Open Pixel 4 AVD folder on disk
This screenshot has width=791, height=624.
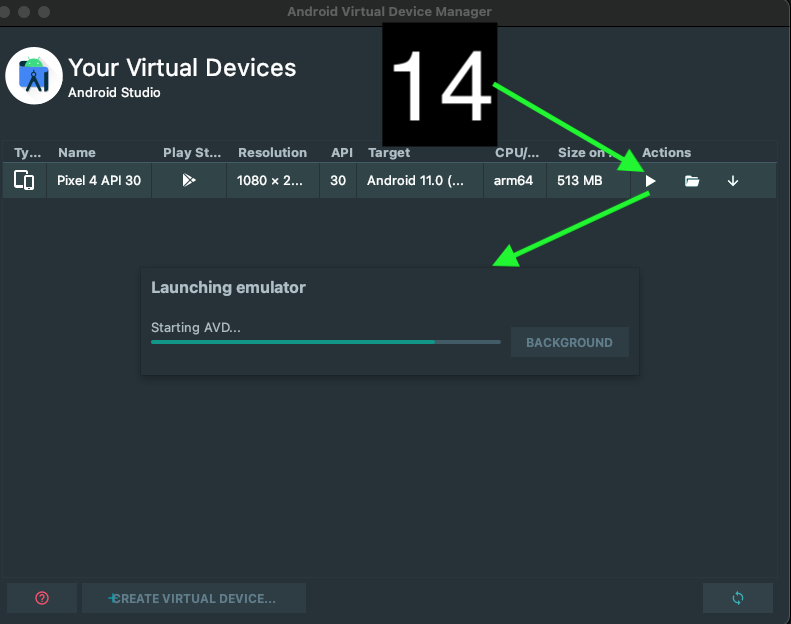pyautogui.click(x=691, y=181)
